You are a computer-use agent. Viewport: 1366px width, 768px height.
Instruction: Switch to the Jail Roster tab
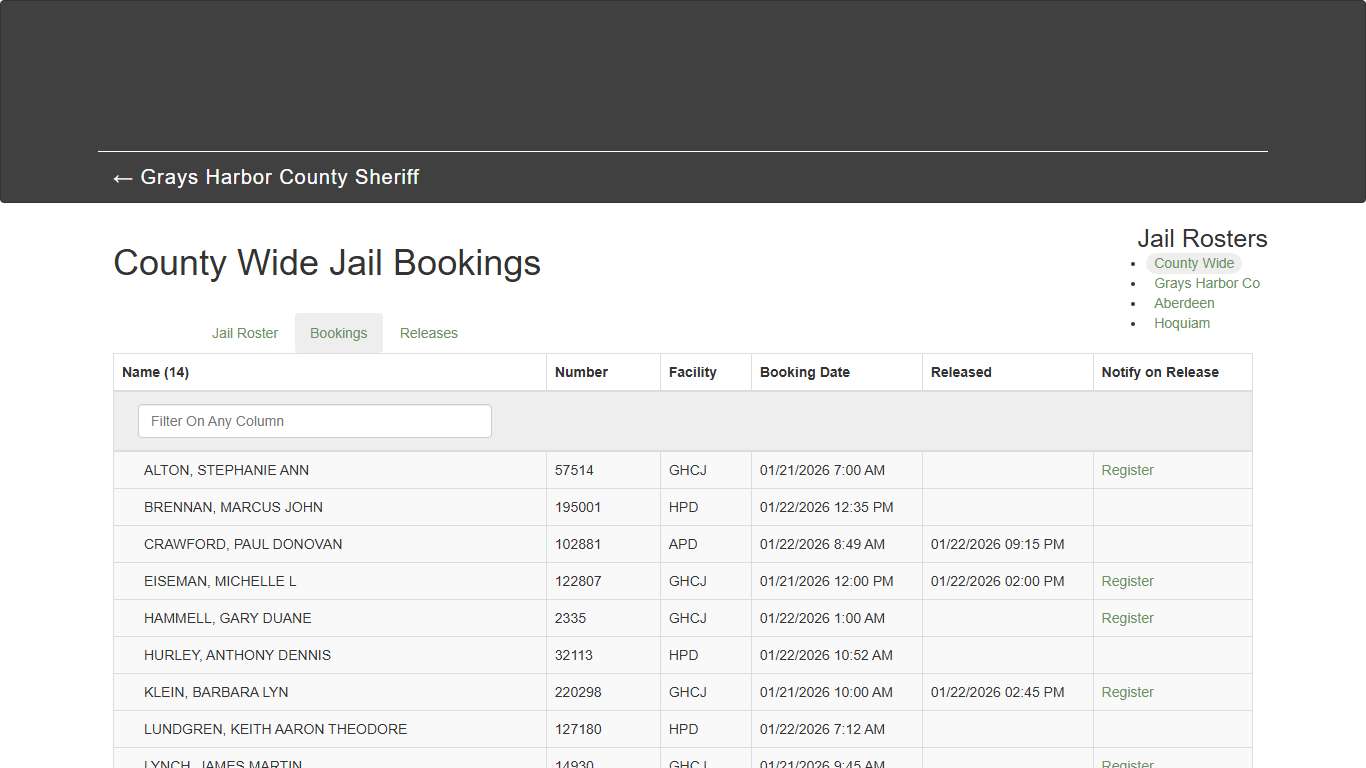pyautogui.click(x=244, y=333)
